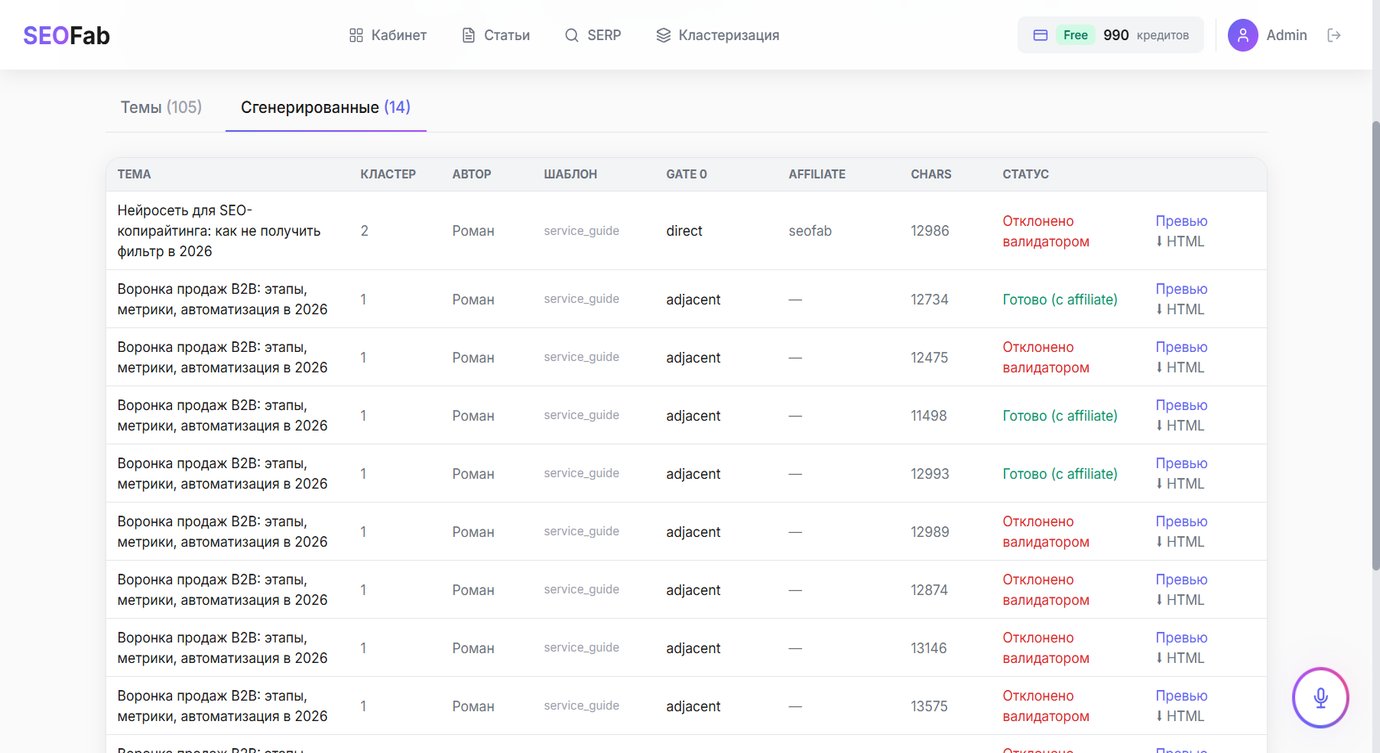Click the Admin username label
Image resolution: width=1380 pixels, height=753 pixels.
(x=1286, y=35)
